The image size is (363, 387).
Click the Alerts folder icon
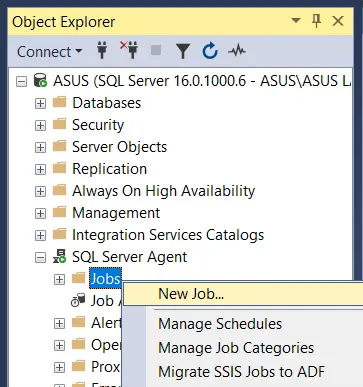pos(79,322)
